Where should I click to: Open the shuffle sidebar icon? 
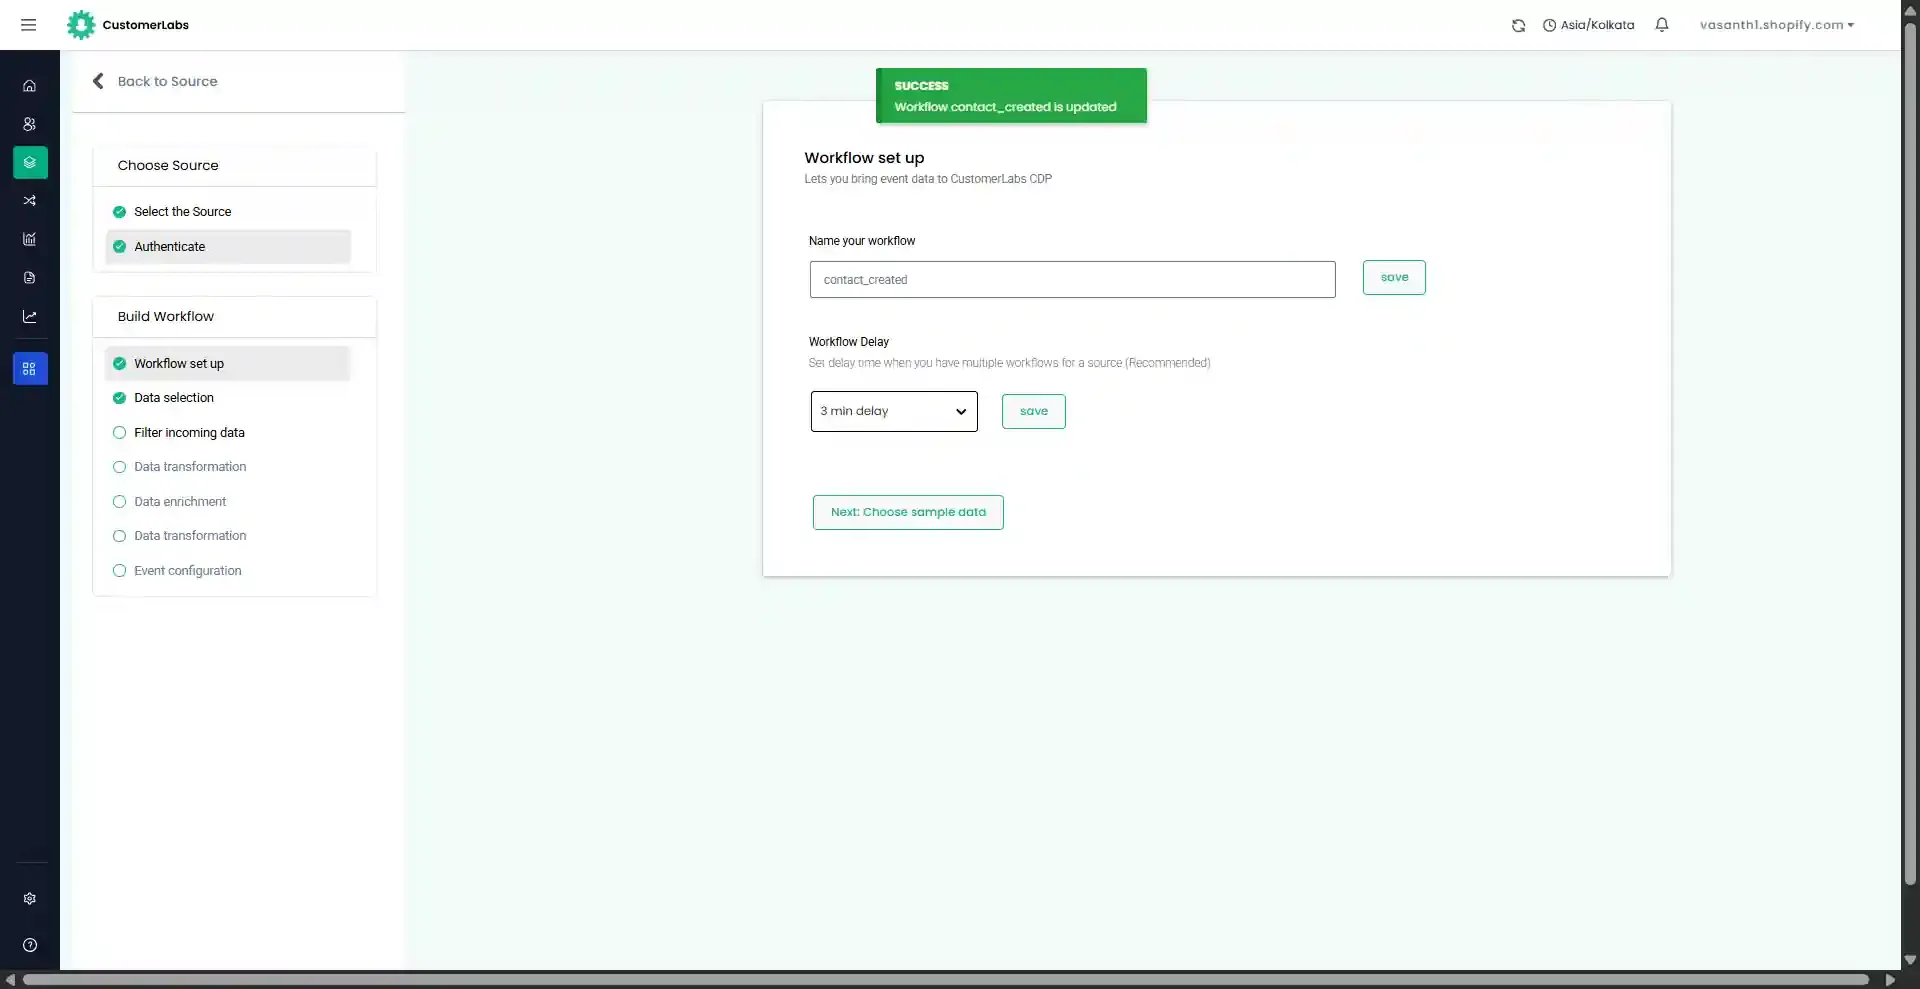pyautogui.click(x=30, y=201)
